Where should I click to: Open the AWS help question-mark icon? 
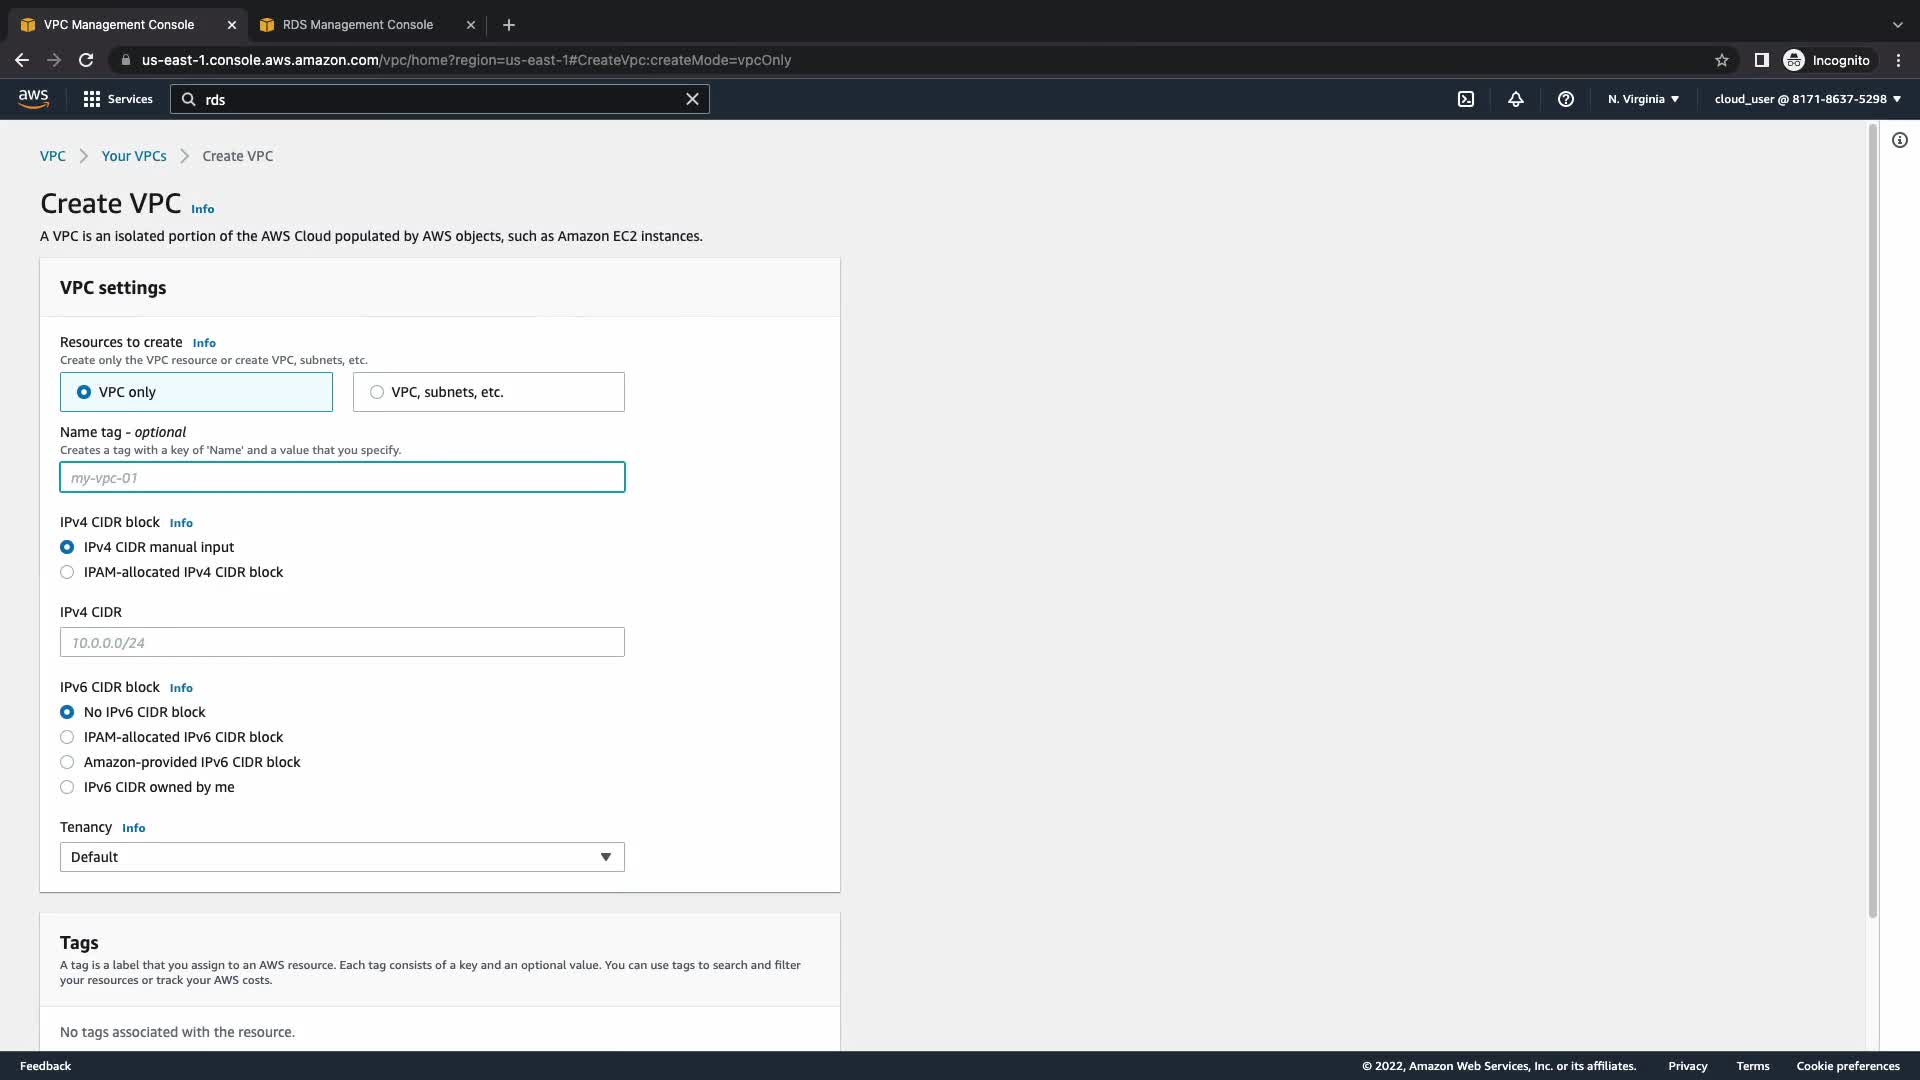pos(1566,99)
